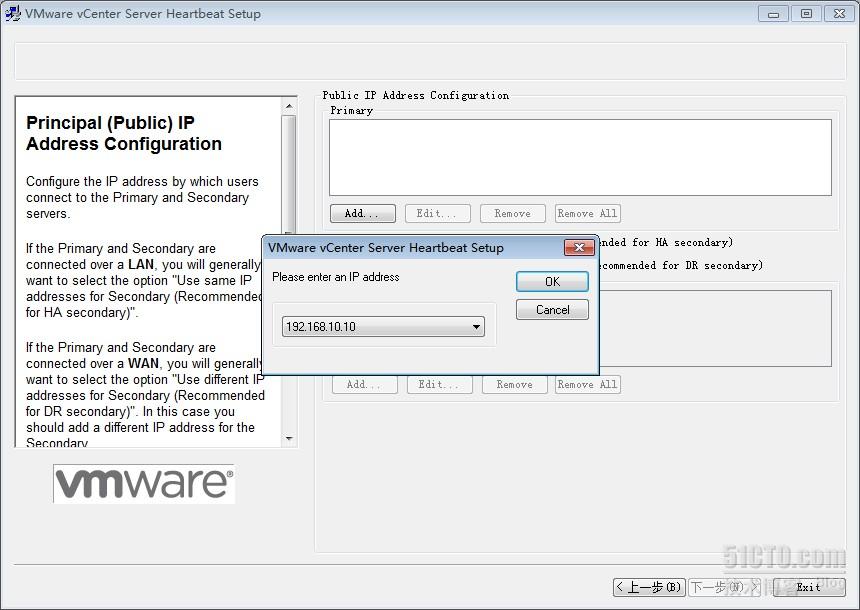
Task: Cancel the IP address dialog
Action: (552, 309)
